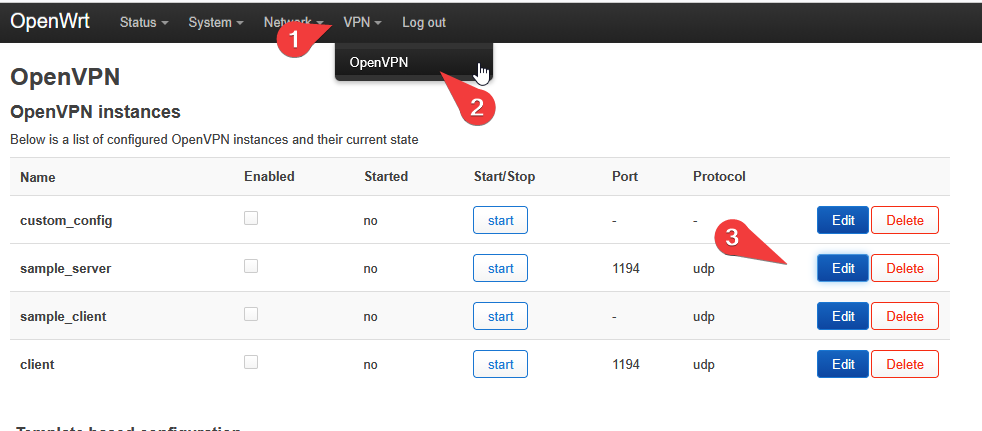Start the sample_client instance
Viewport: 982px width, 431px height.
point(500,316)
